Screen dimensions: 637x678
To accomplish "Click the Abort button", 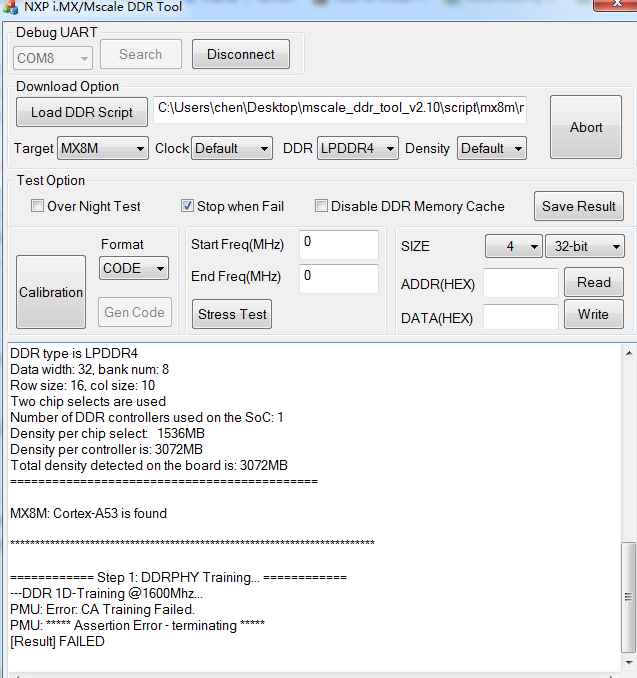I will coord(586,128).
